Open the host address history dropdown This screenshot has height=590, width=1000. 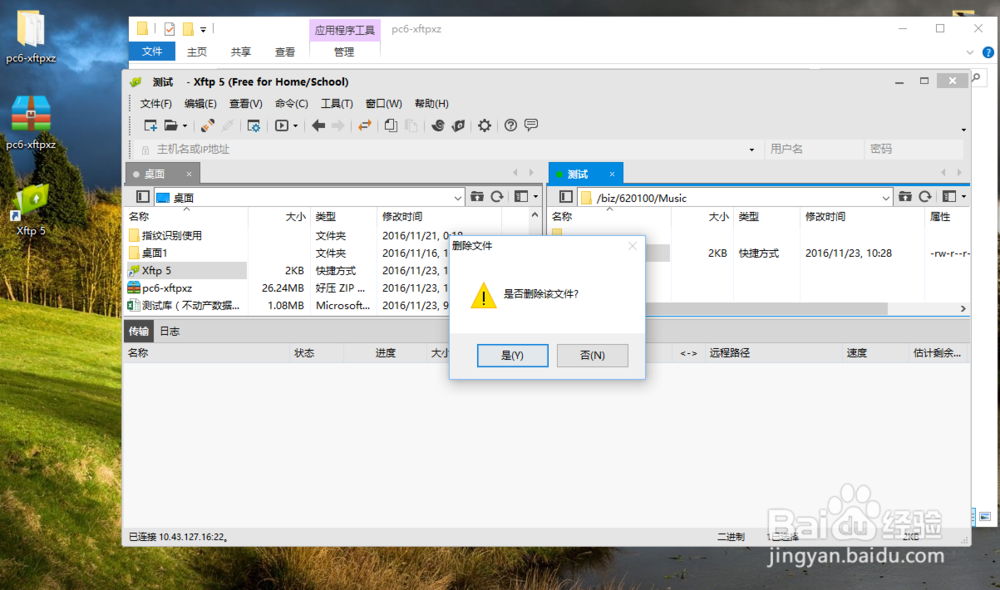click(752, 150)
